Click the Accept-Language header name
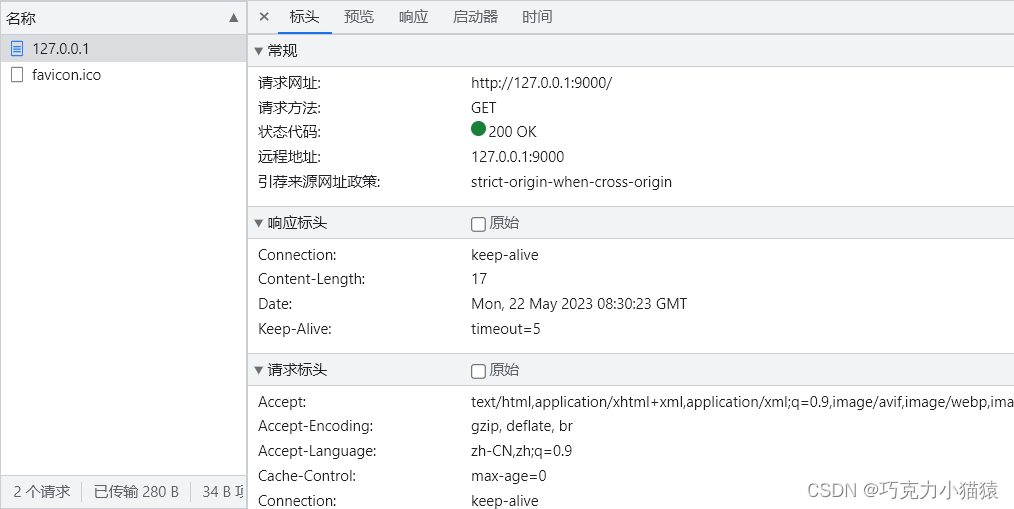 [x=317, y=451]
